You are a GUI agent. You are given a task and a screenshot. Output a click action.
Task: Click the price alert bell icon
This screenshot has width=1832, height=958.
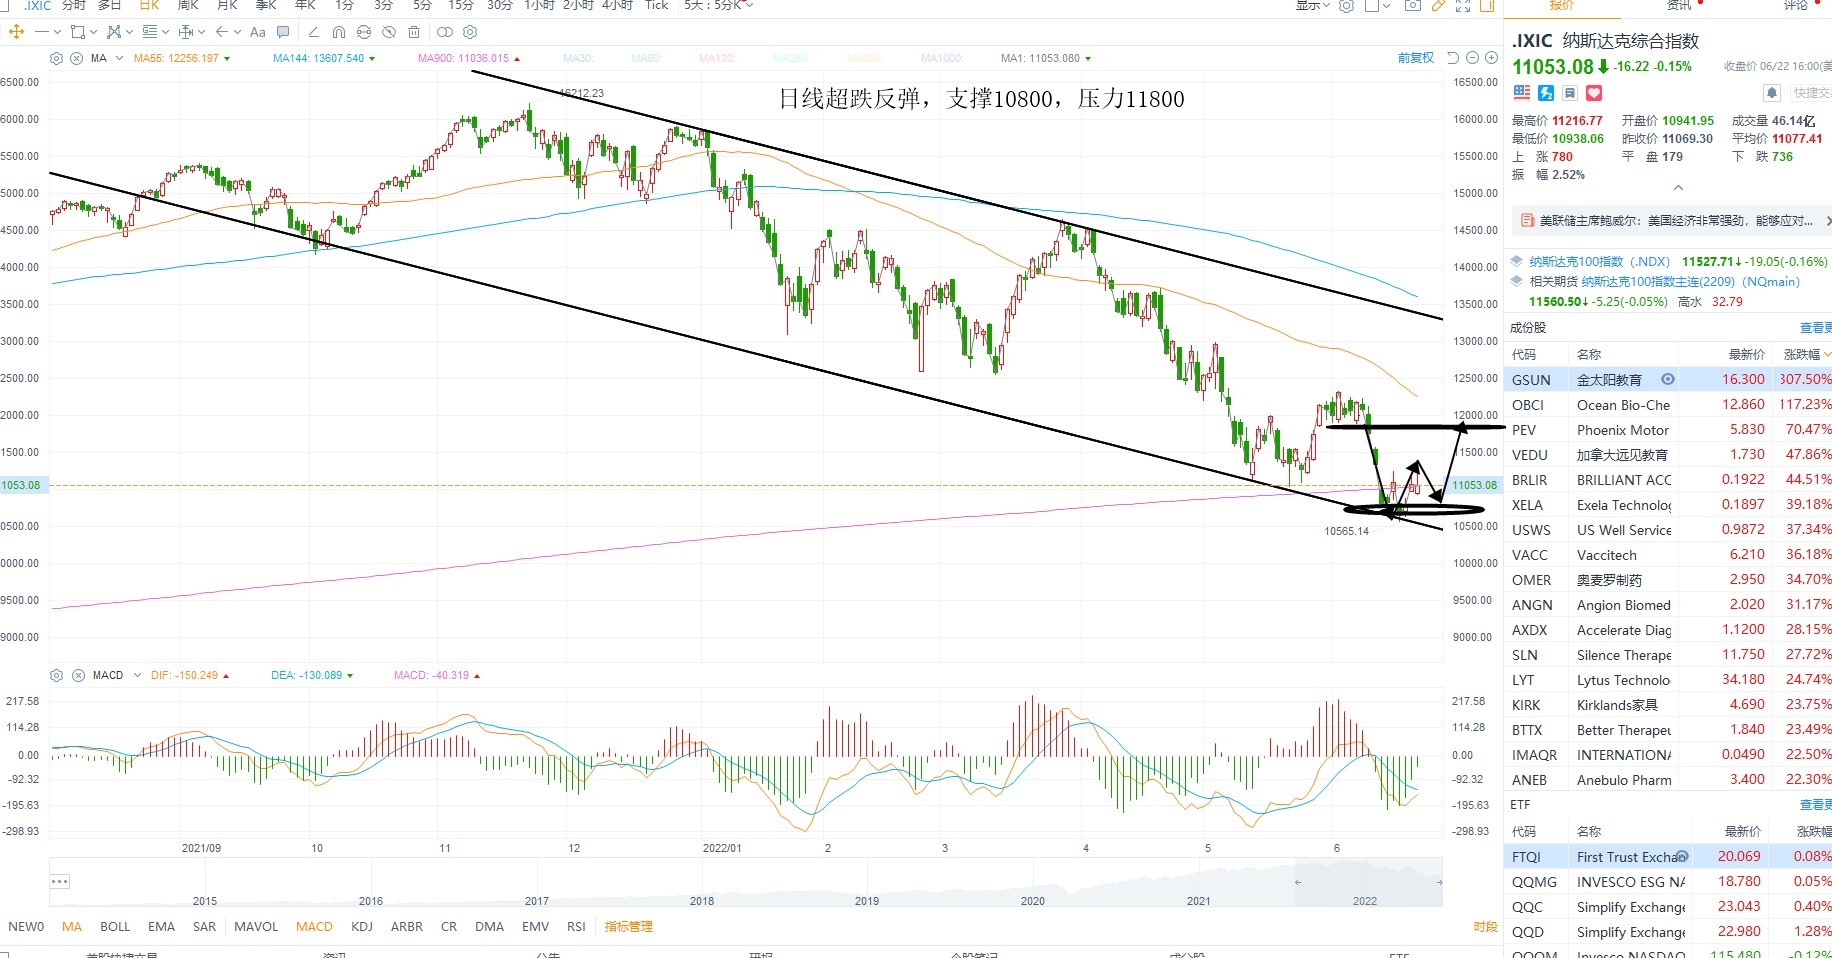tap(1772, 93)
